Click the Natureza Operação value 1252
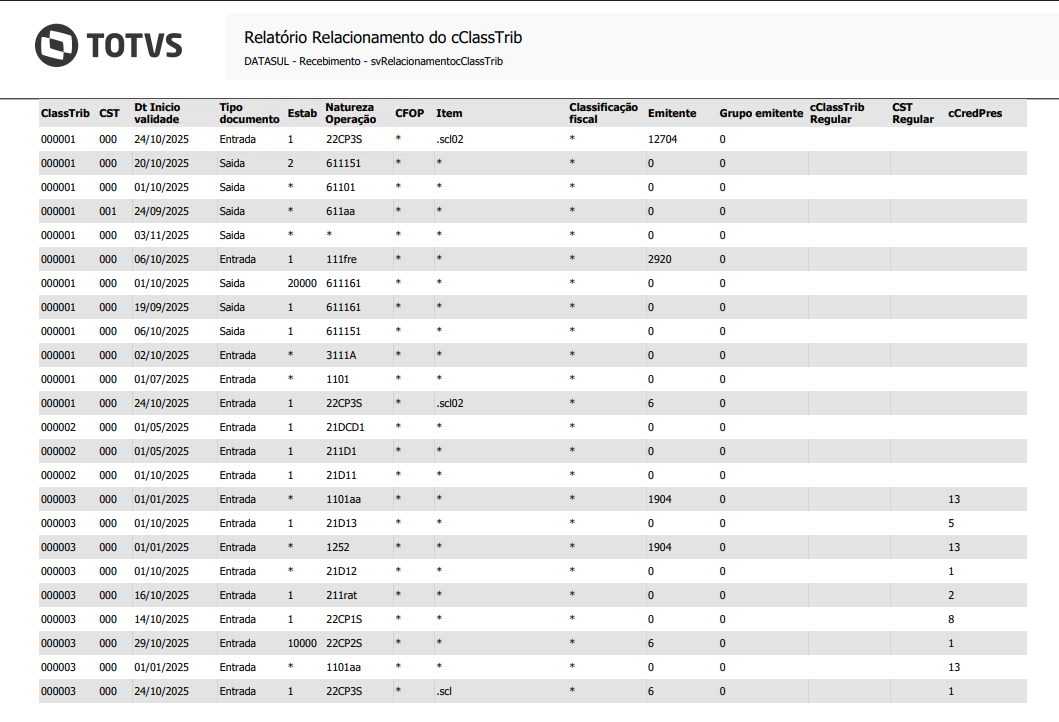 338,548
